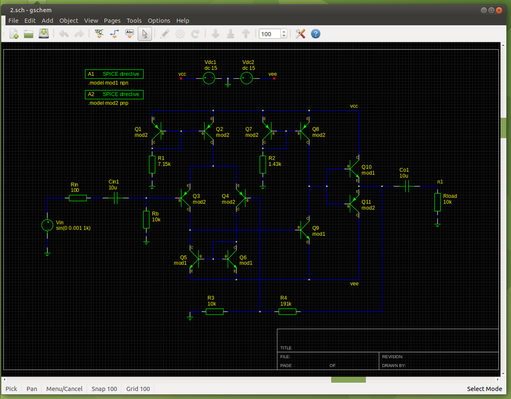Select resistor Rb 10k
The height and width of the screenshot is (399, 511).
[146, 220]
